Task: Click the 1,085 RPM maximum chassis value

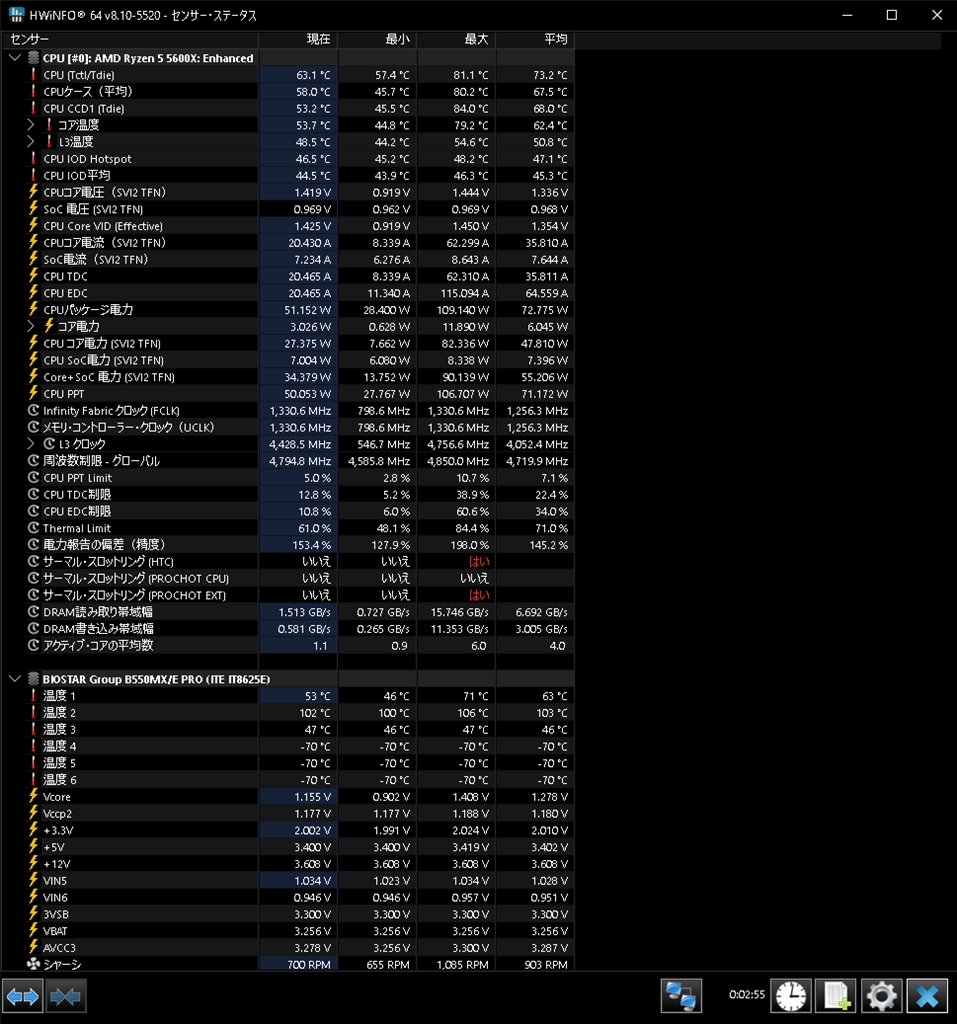Action: pos(462,965)
